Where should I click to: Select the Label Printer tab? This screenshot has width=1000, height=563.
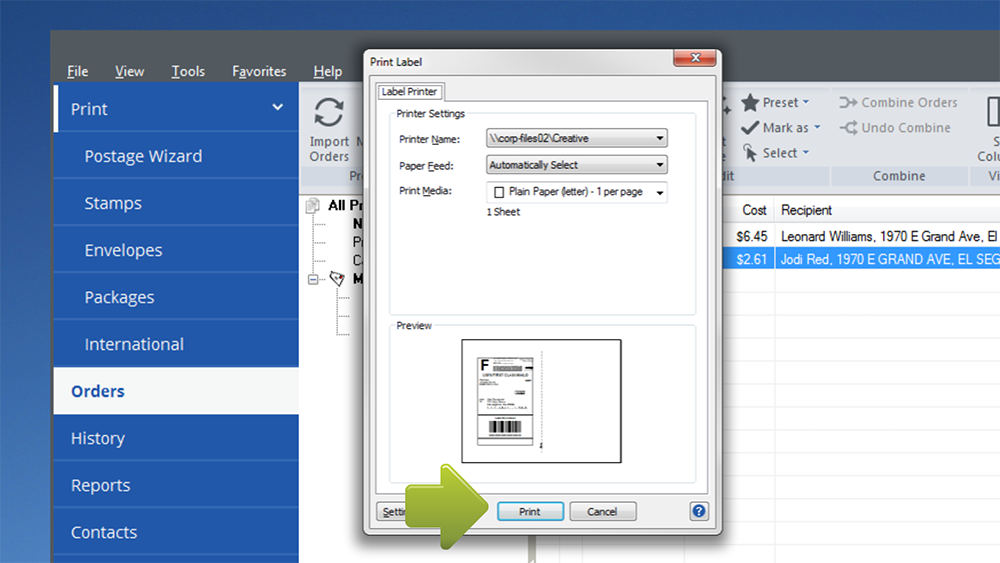click(409, 92)
